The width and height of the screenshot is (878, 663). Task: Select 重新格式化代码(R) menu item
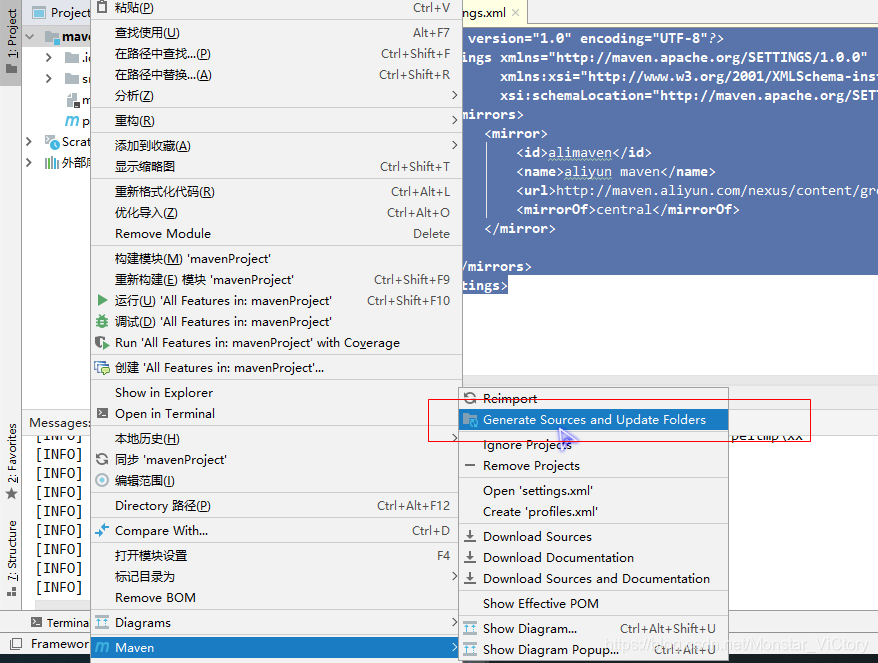[x=277, y=192]
